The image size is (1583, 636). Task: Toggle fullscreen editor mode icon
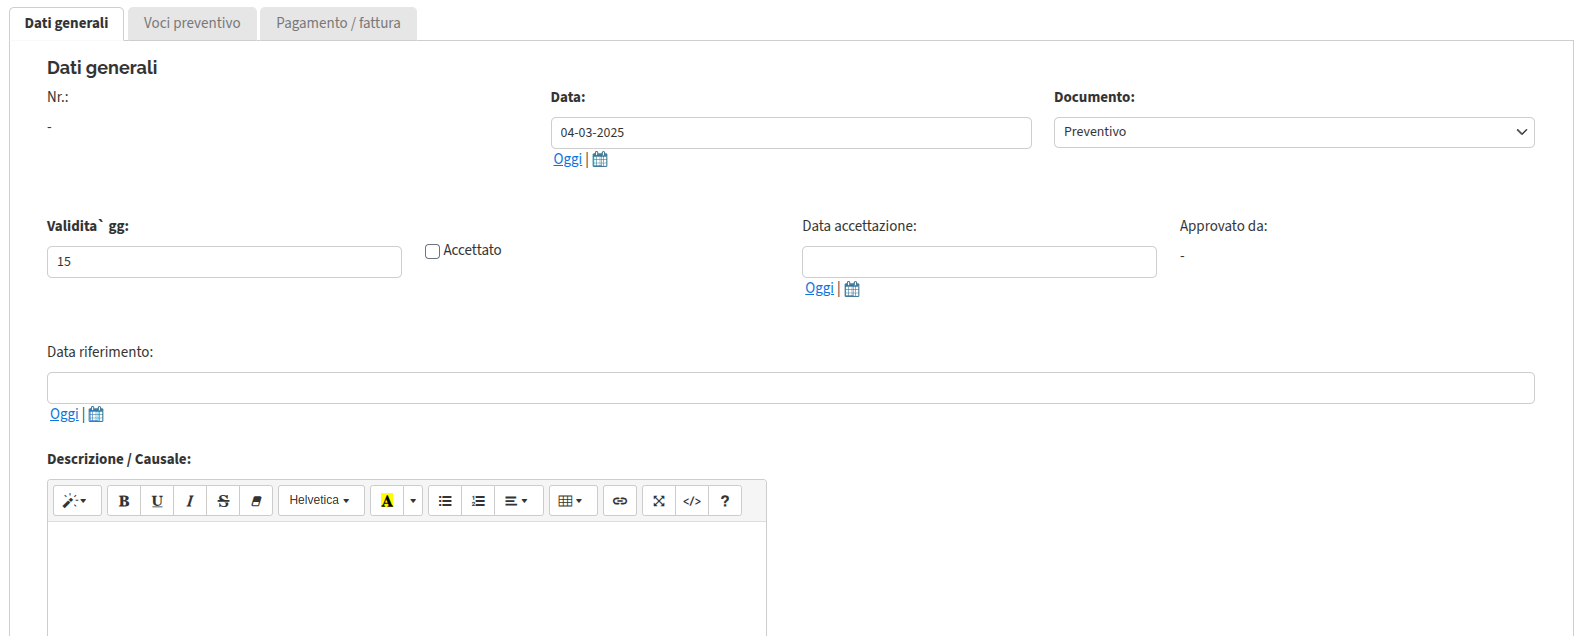[659, 501]
